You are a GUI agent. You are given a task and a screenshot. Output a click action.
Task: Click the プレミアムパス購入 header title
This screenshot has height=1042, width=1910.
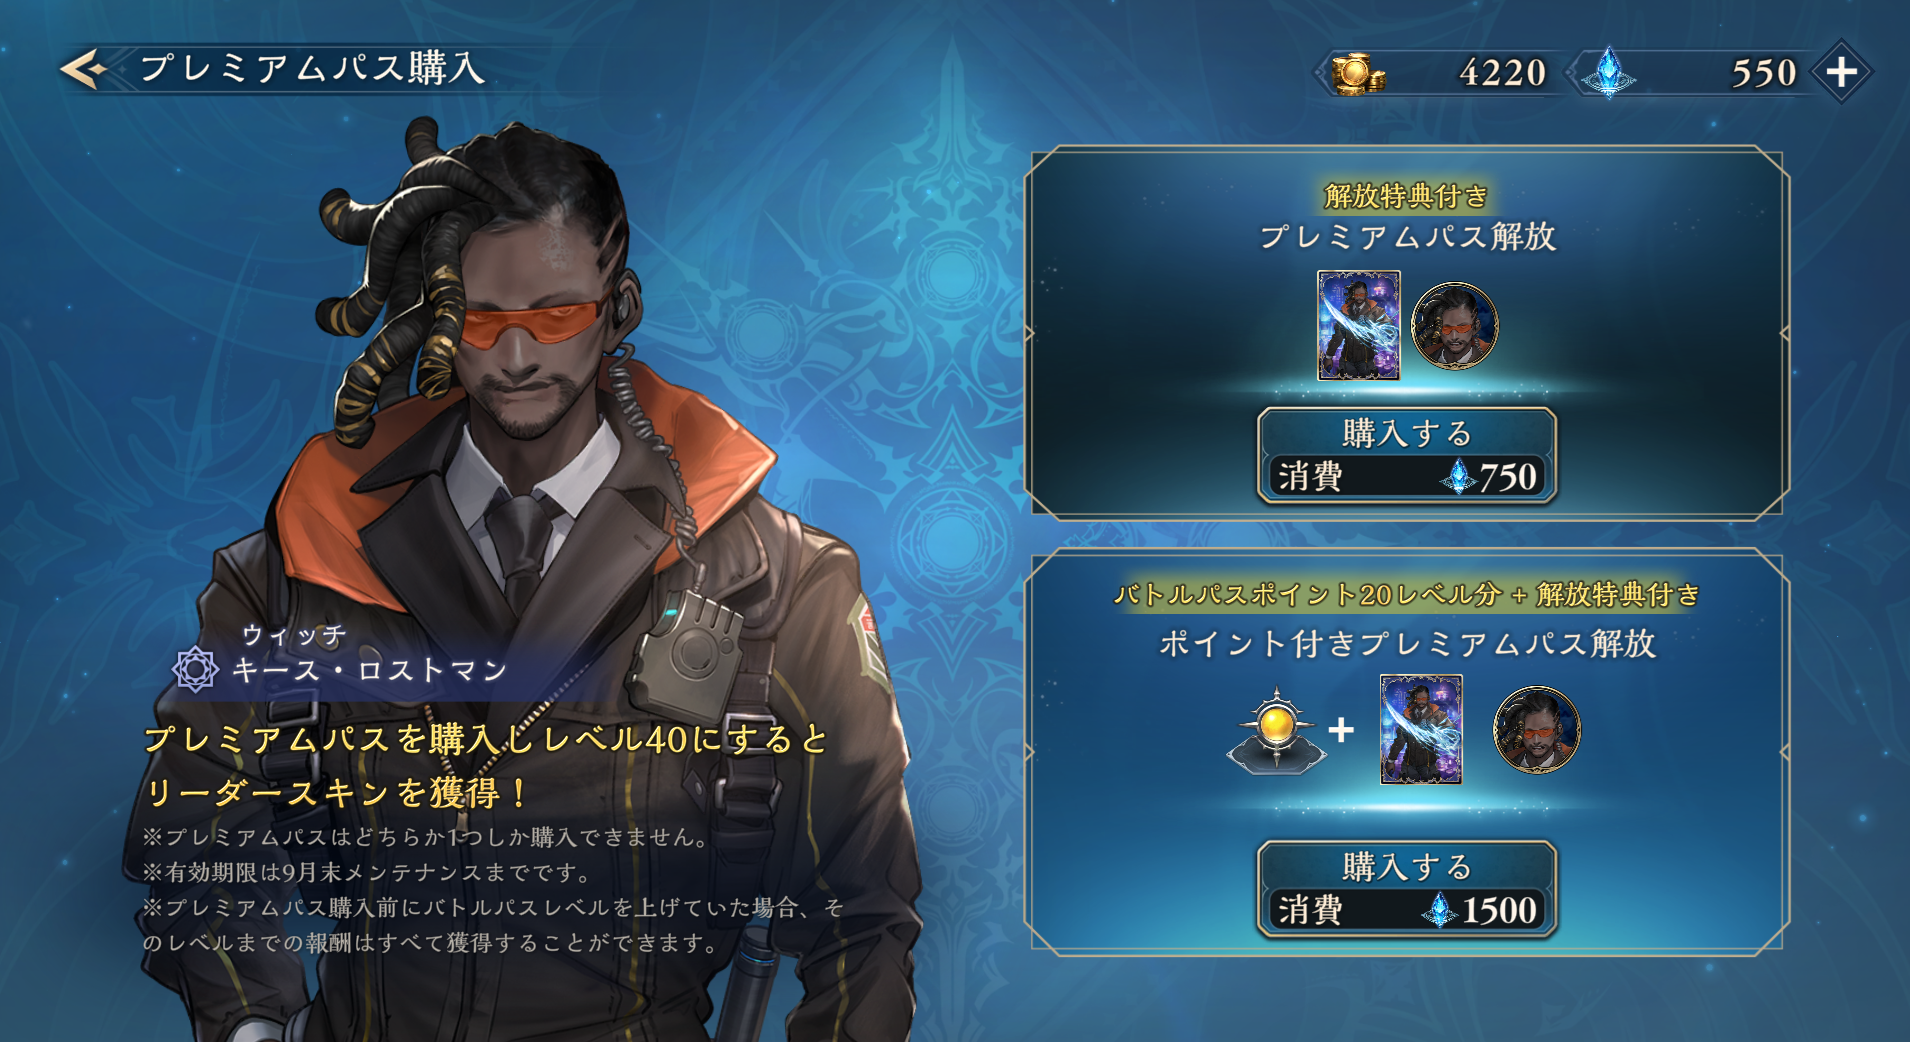[312, 68]
